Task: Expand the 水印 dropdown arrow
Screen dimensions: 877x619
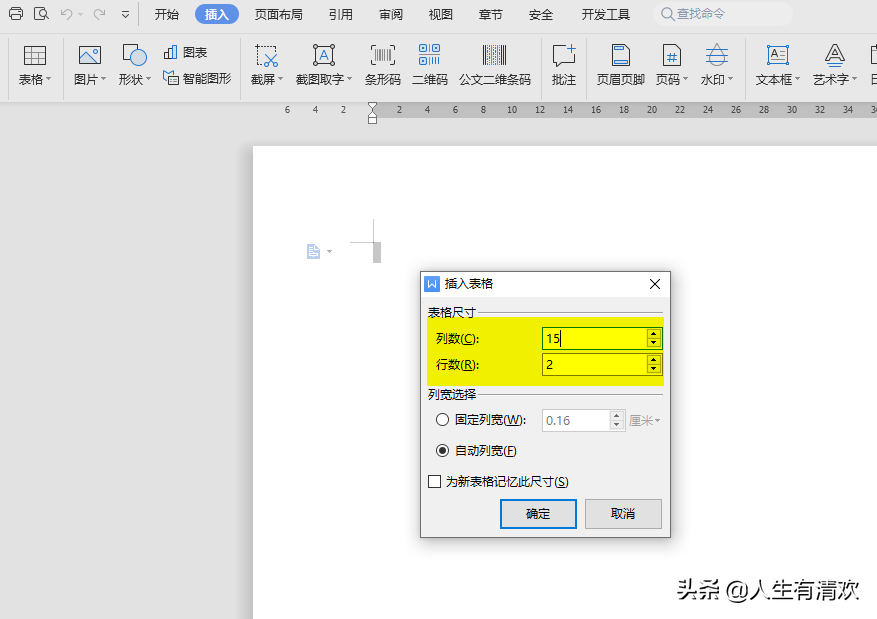Action: pos(730,79)
